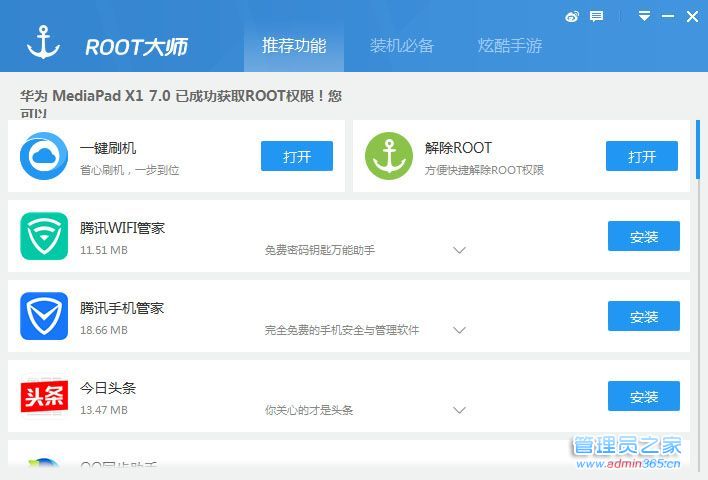Click the 腾讯手机管家 name text
The image size is (708, 480).
(121, 308)
